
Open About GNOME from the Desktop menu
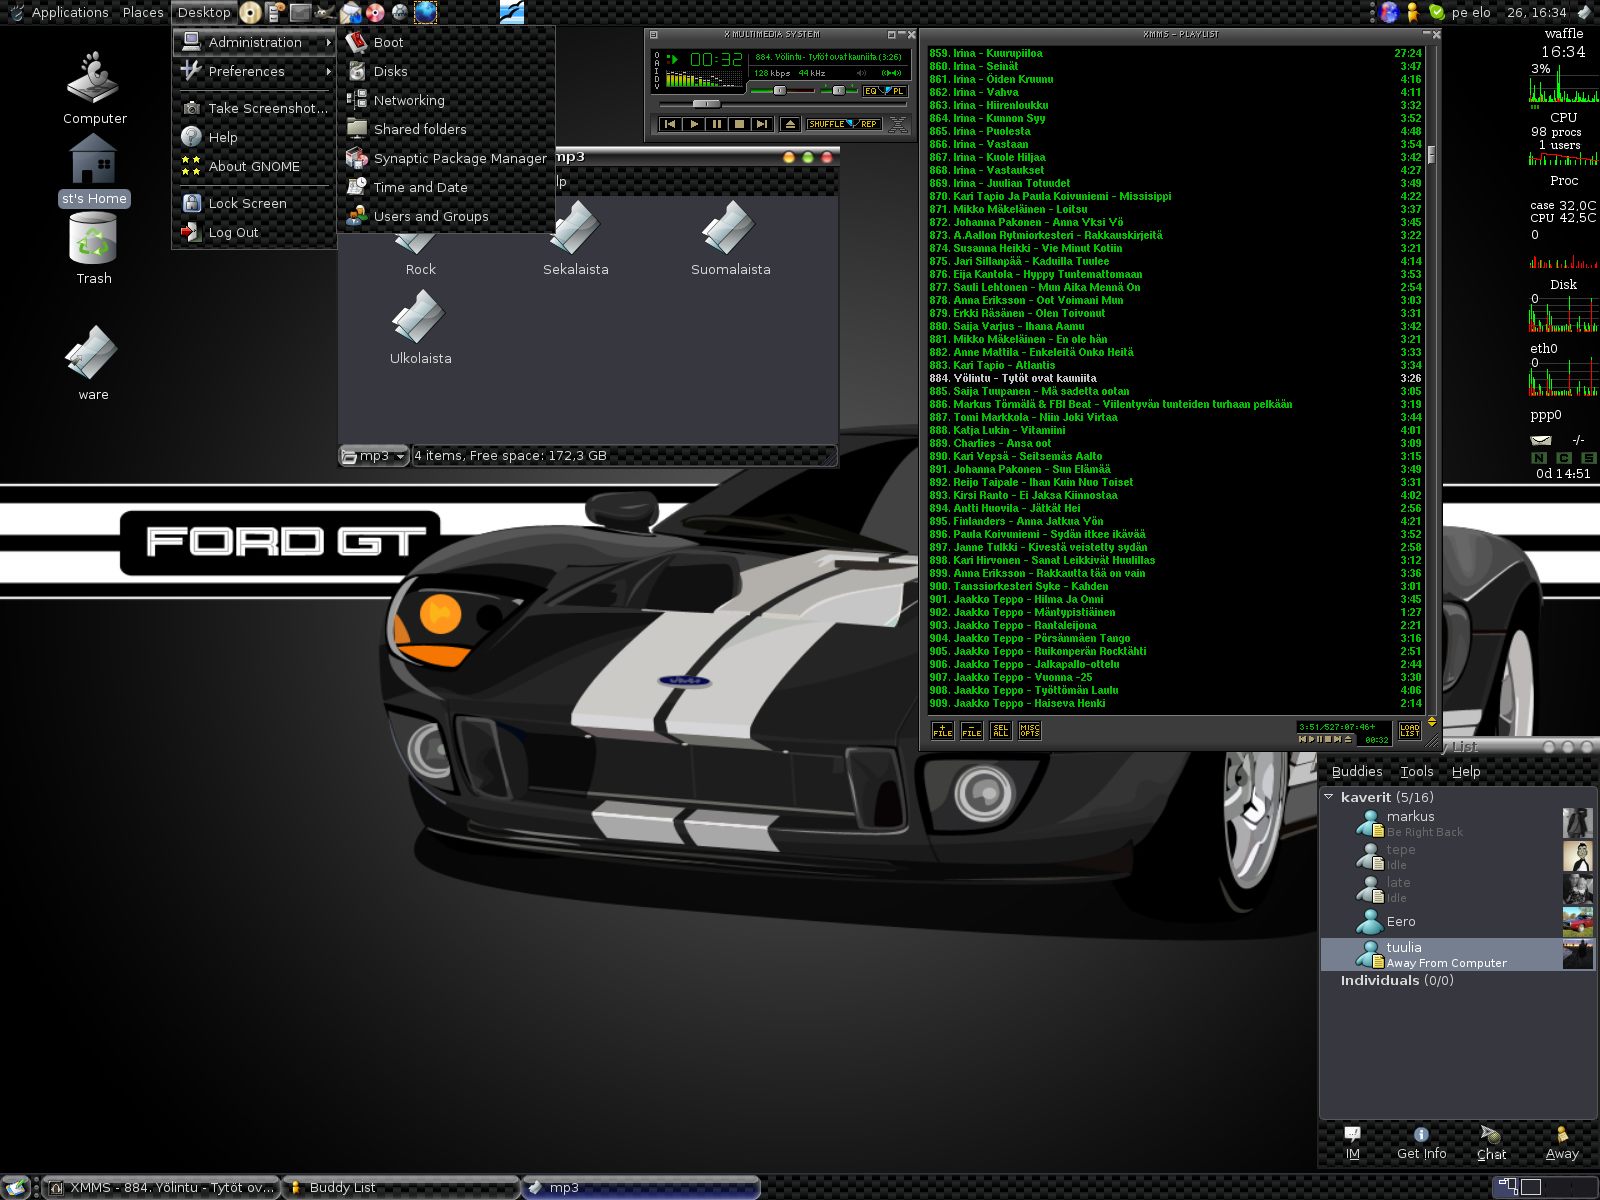point(255,166)
